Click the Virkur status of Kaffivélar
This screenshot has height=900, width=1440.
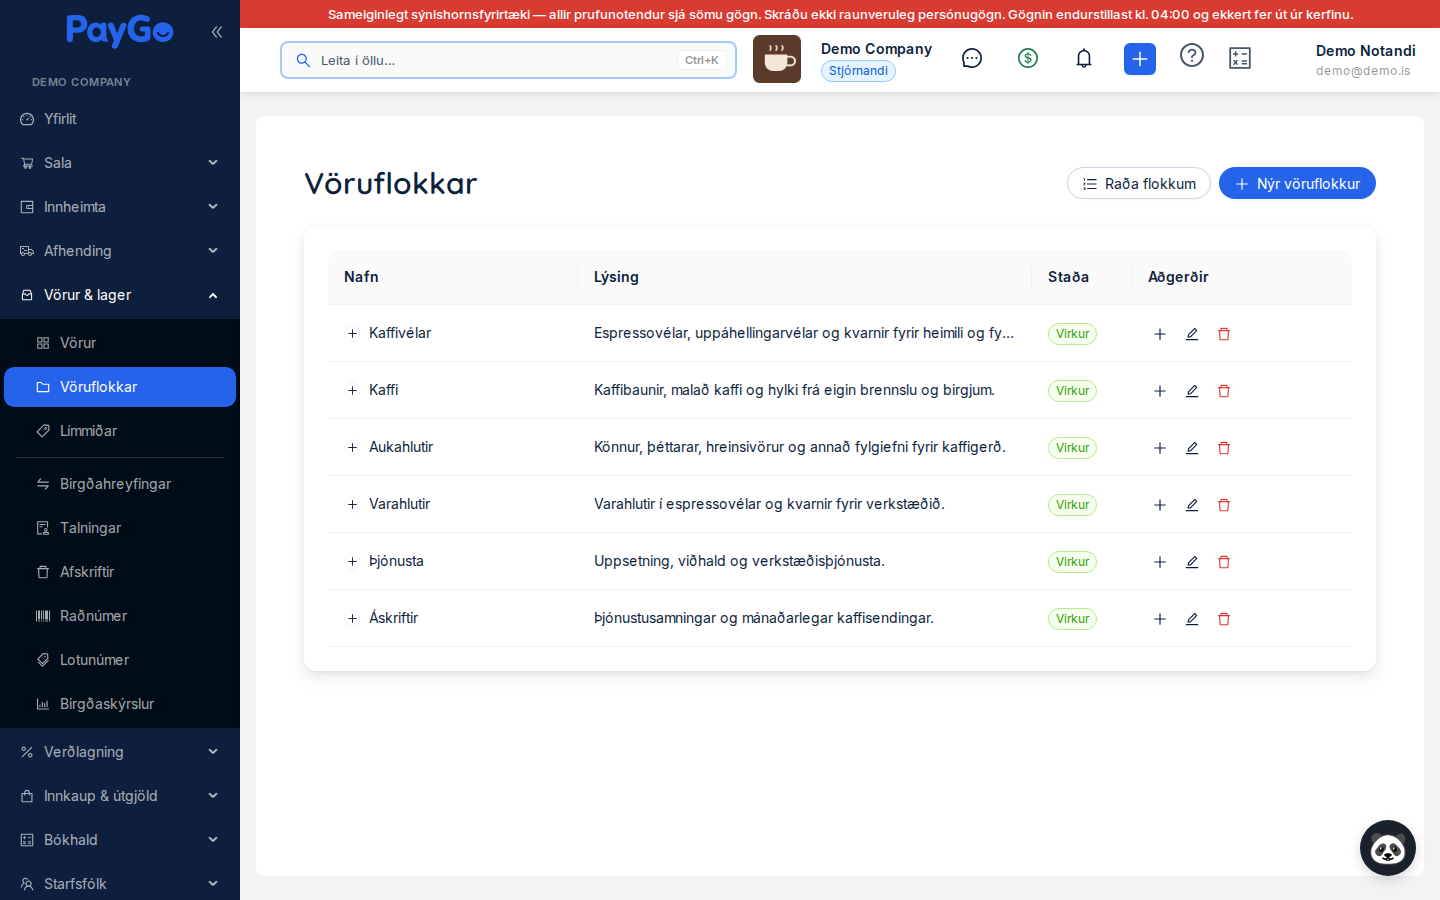tap(1072, 334)
